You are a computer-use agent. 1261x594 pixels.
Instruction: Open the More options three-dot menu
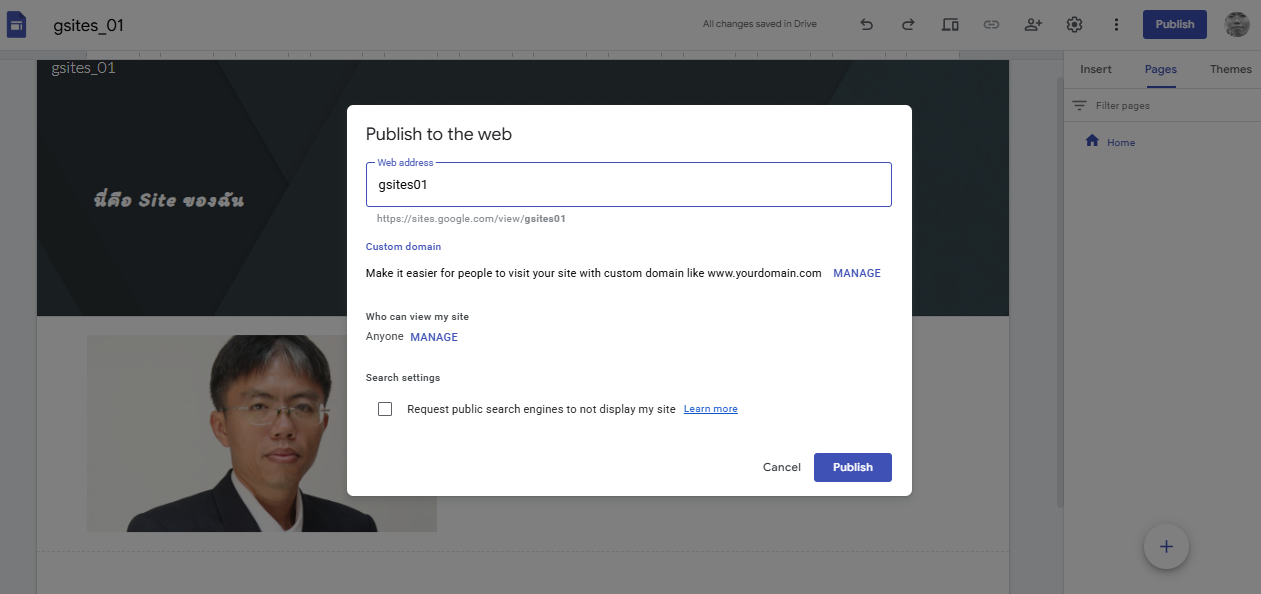click(1116, 25)
